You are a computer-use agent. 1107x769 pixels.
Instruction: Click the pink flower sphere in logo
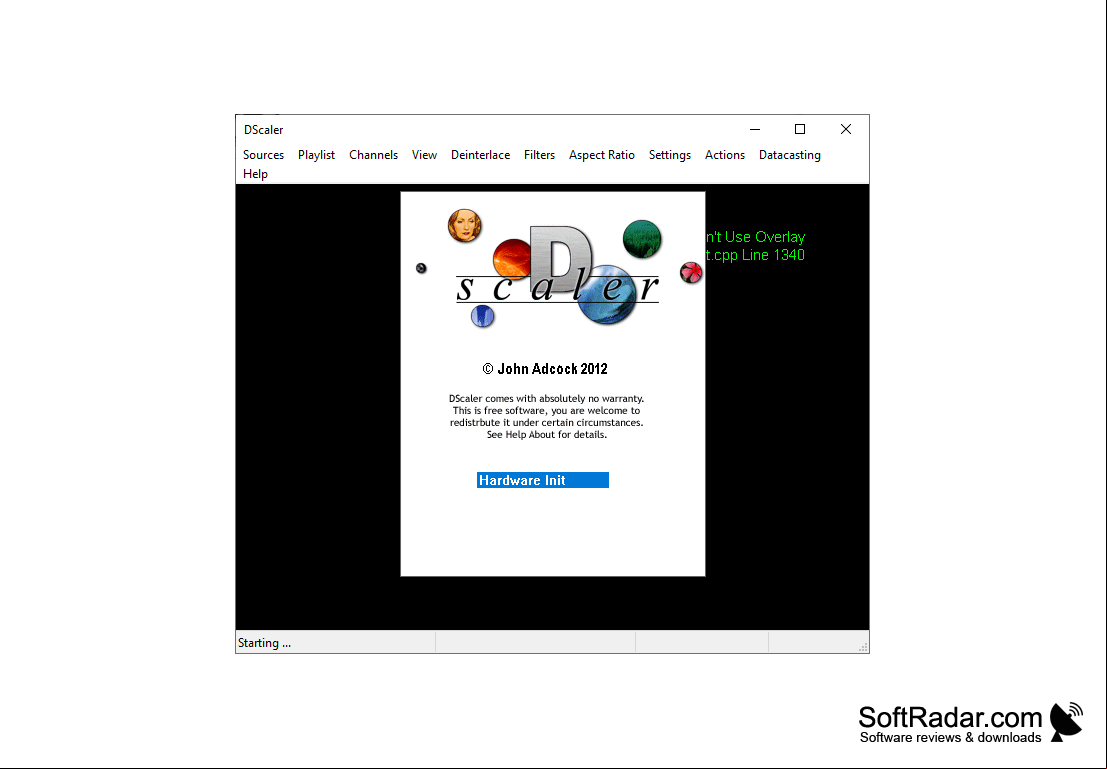tap(691, 272)
